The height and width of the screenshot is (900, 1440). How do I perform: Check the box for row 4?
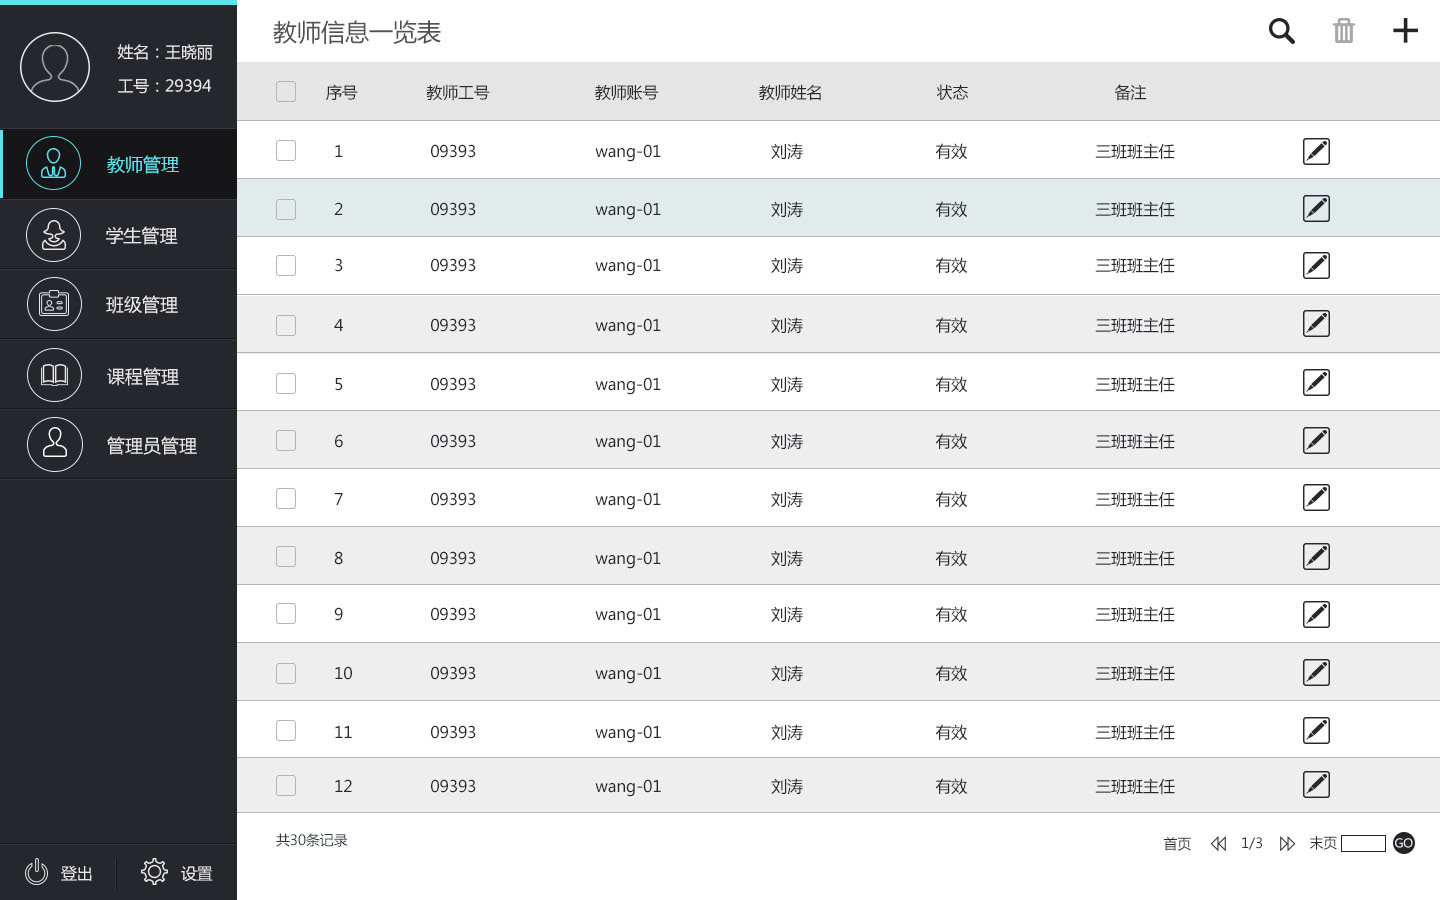click(286, 325)
